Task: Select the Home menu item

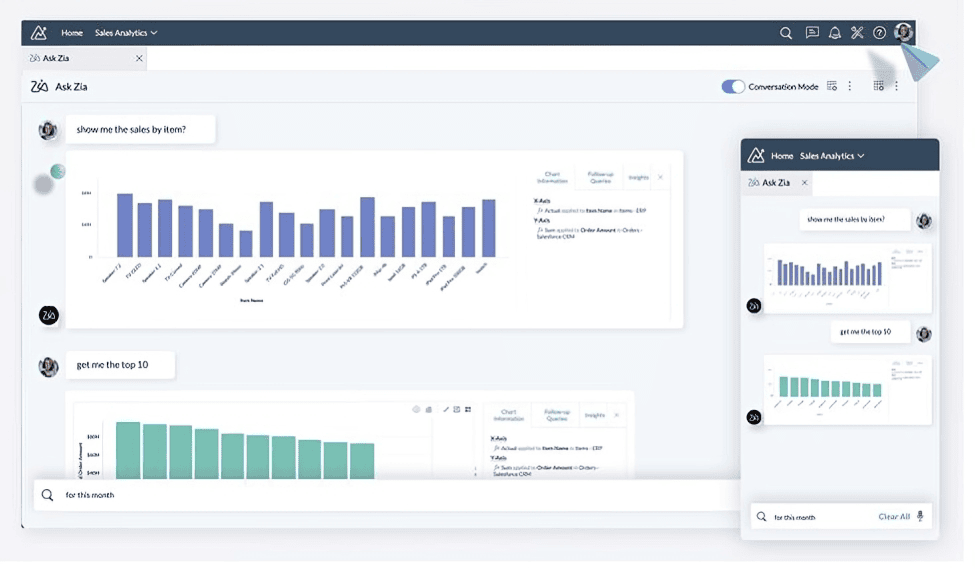Action: pyautogui.click(x=71, y=32)
